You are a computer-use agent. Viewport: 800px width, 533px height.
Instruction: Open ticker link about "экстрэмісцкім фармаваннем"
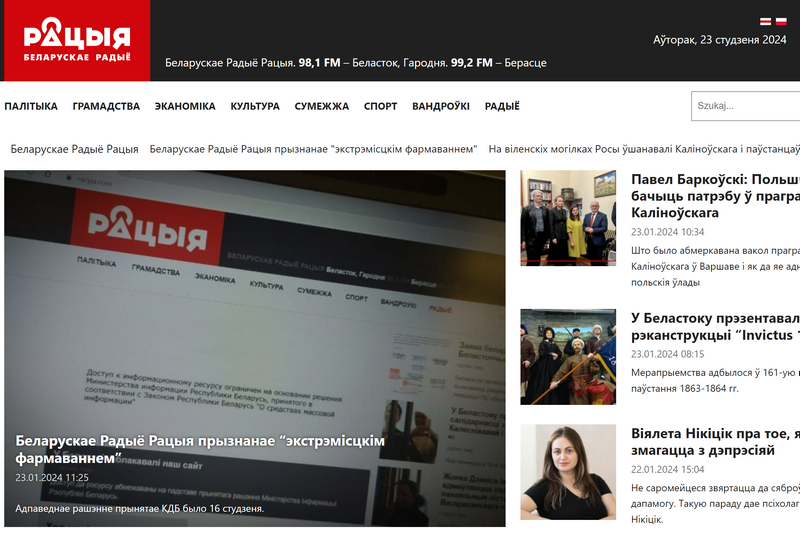(x=313, y=149)
